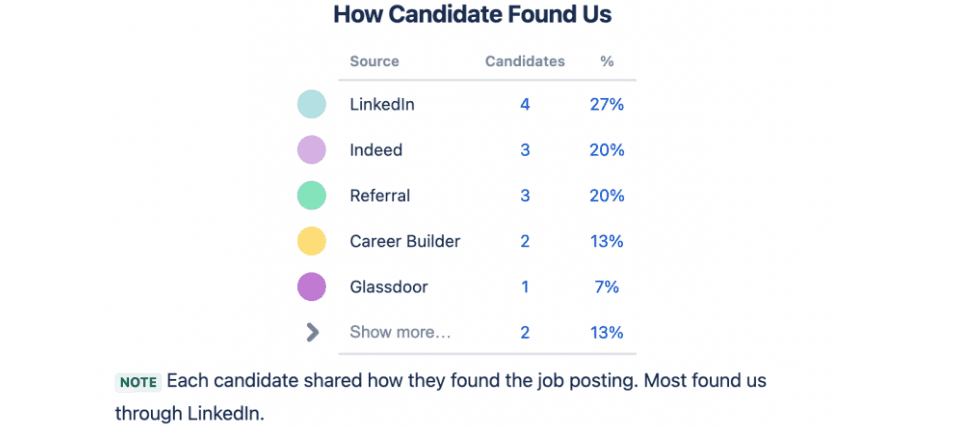This screenshot has height=428, width=953.
Task: Click the 7% Glassdoor percentage value
Action: [607, 287]
